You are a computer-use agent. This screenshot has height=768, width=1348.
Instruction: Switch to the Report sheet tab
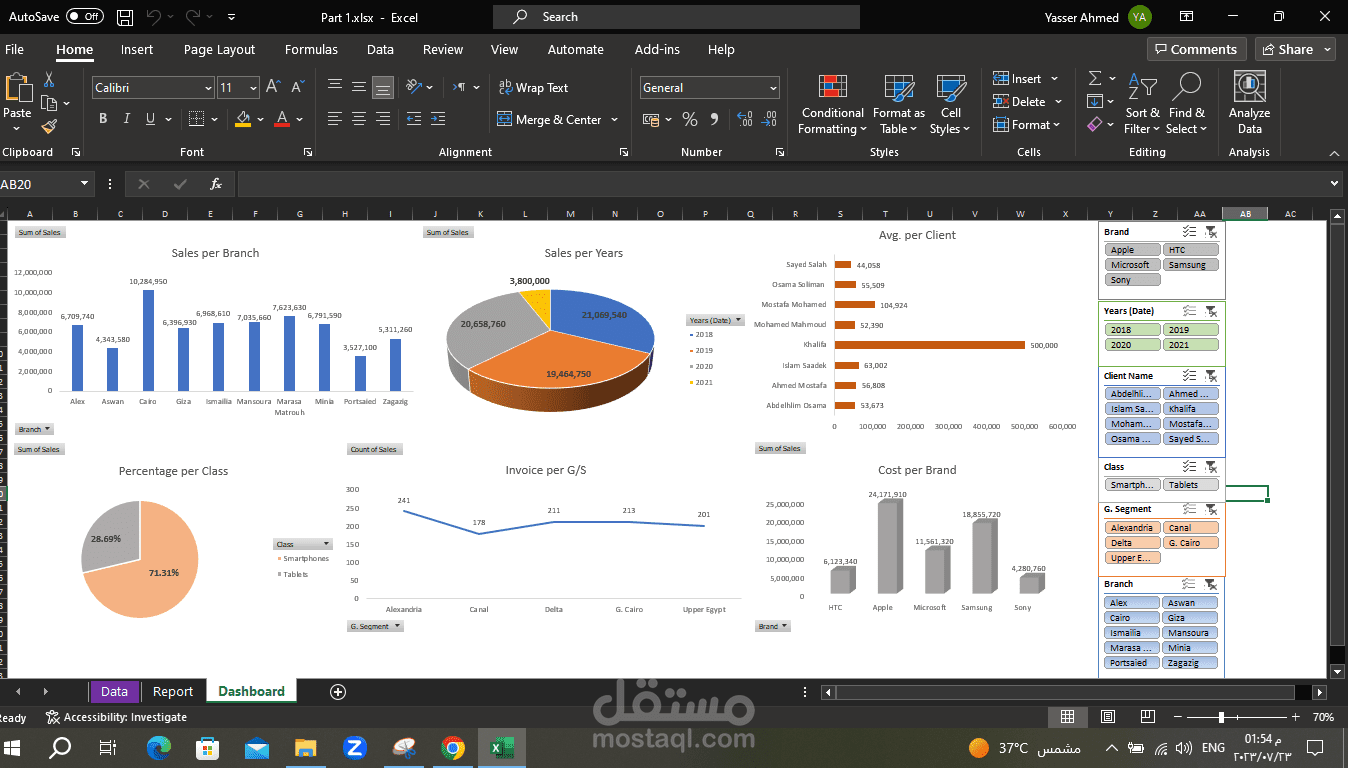click(173, 691)
